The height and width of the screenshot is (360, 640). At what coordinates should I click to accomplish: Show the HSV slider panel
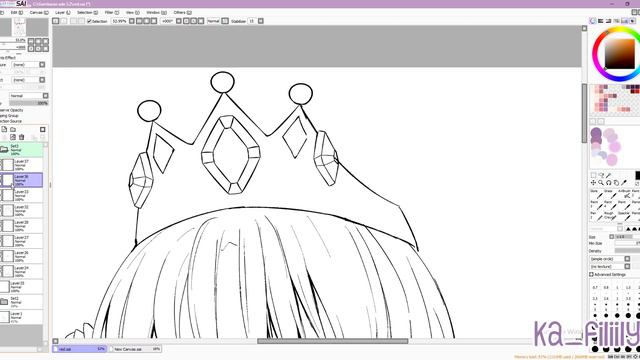coord(609,21)
